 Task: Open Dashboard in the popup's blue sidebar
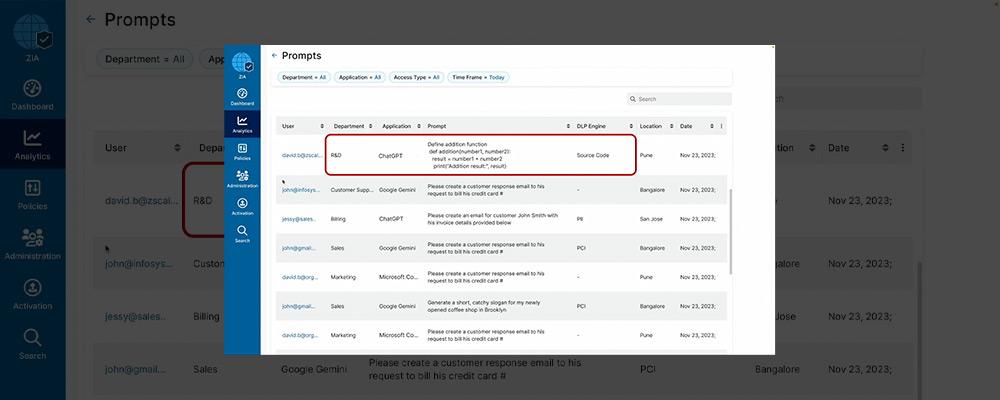[242, 96]
